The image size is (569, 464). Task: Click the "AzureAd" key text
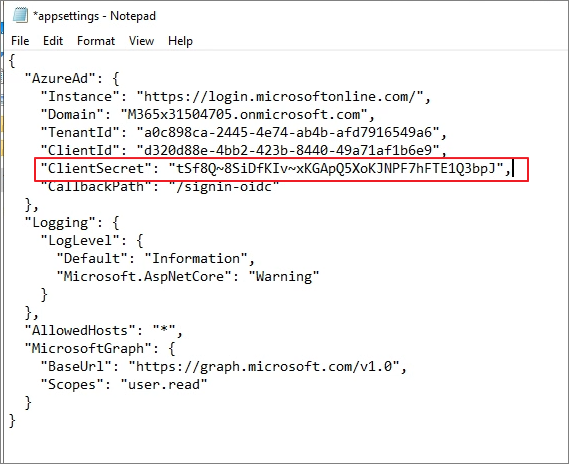click(x=60, y=78)
